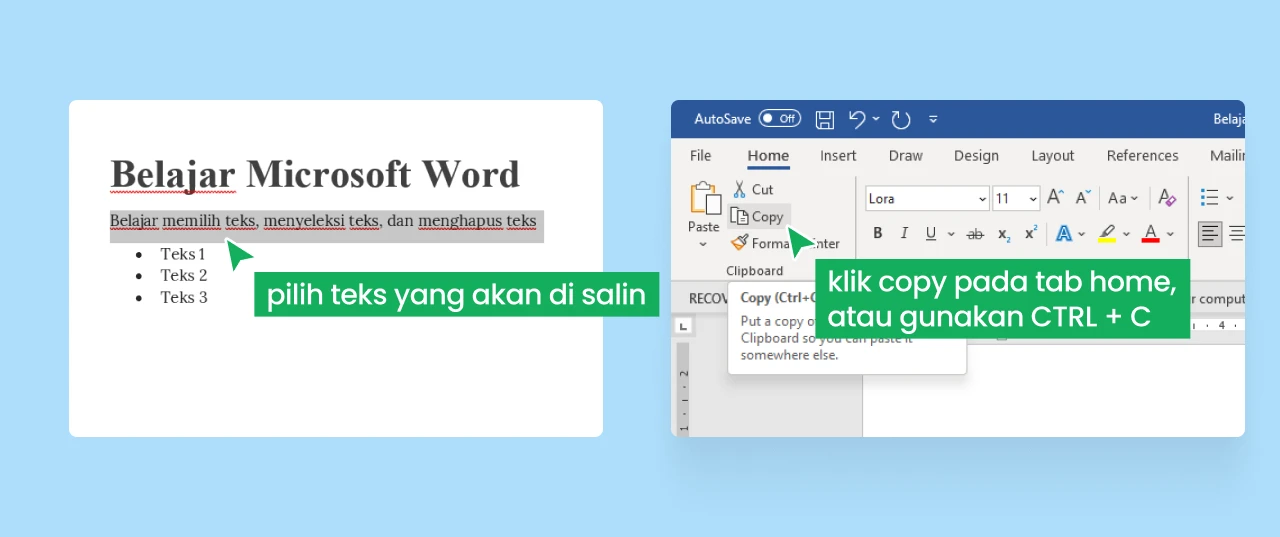The height and width of the screenshot is (537, 1280).
Task: Click Clear All Formatting icon
Action: [1166, 198]
